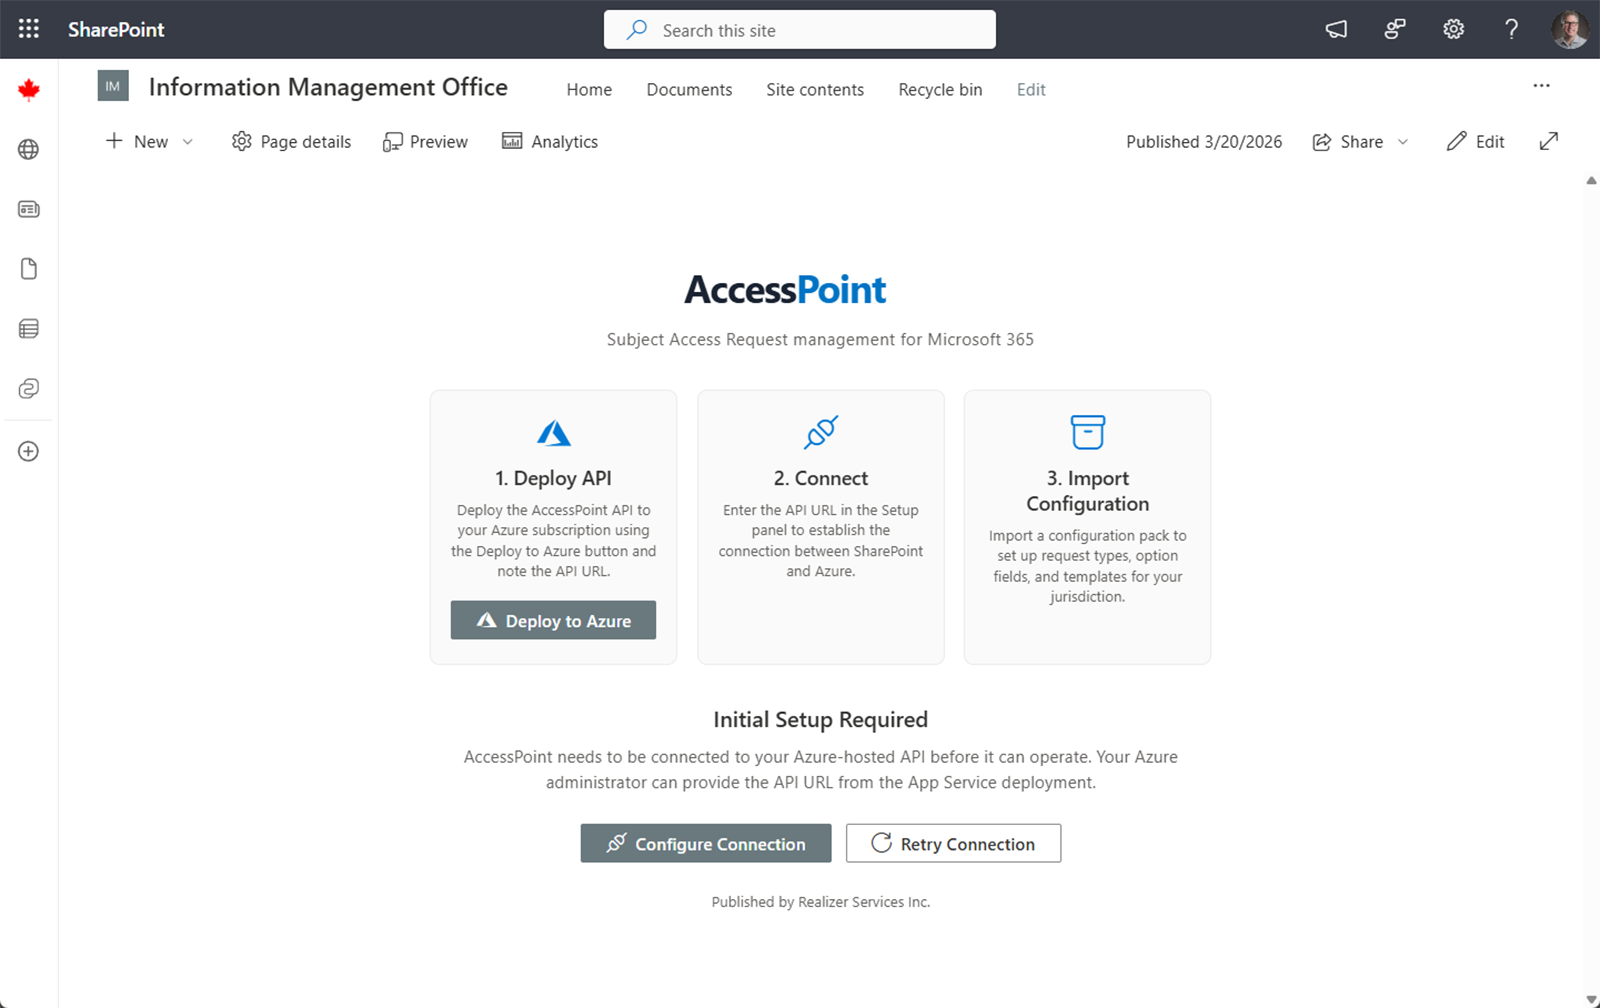Select the link icon in the left sidebar
This screenshot has width=1600, height=1008.
[28, 389]
